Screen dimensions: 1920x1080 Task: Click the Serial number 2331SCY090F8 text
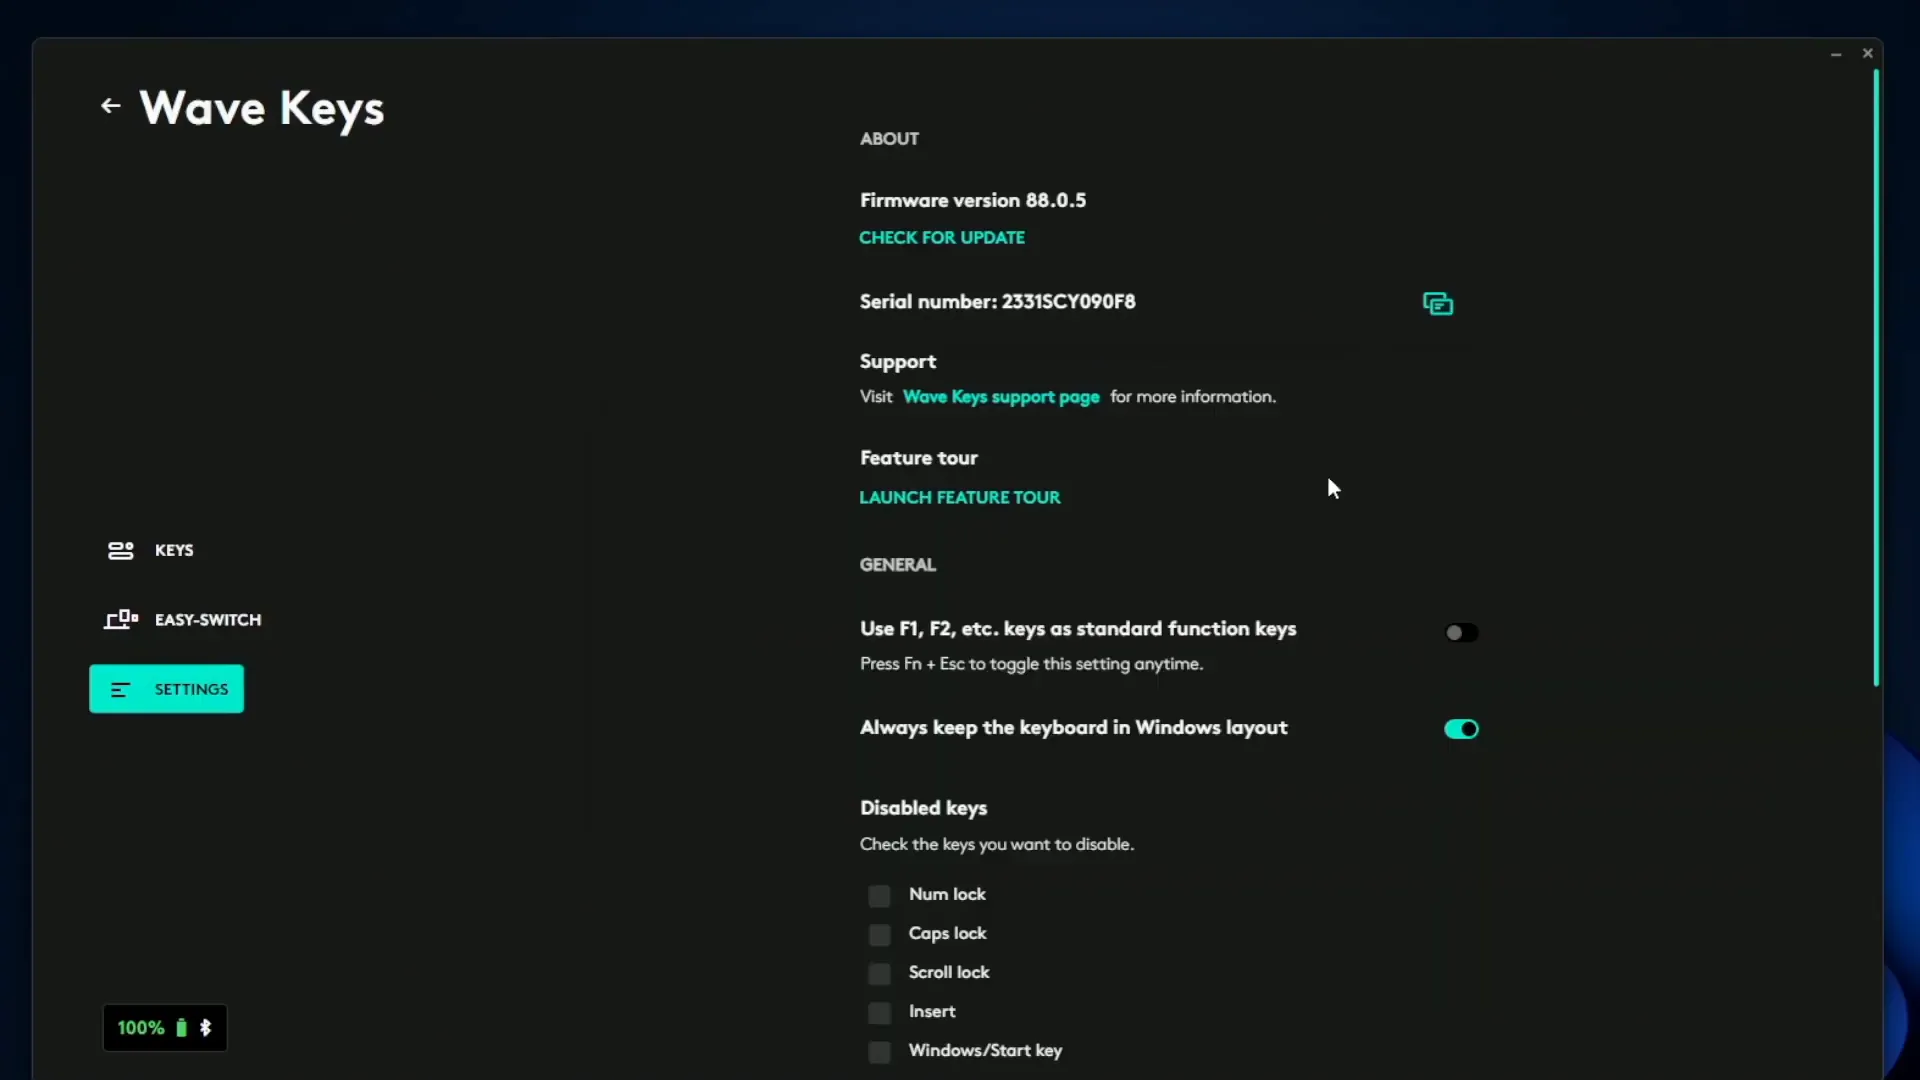tap(997, 302)
